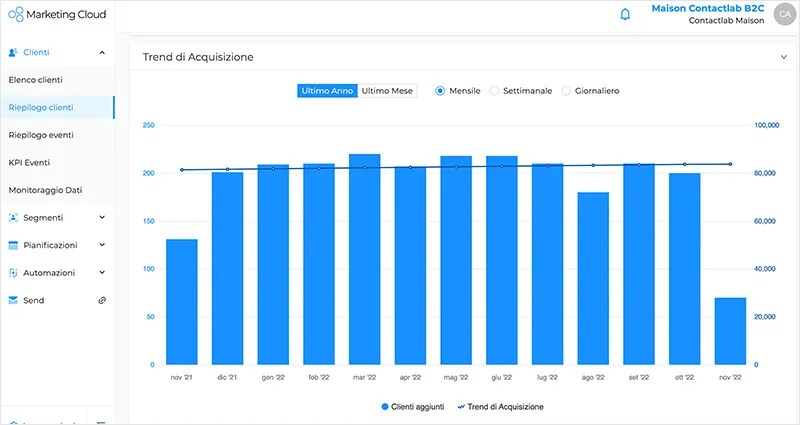The height and width of the screenshot is (425, 800).
Task: Click the Pianificazioni calendar icon
Action: click(13, 245)
